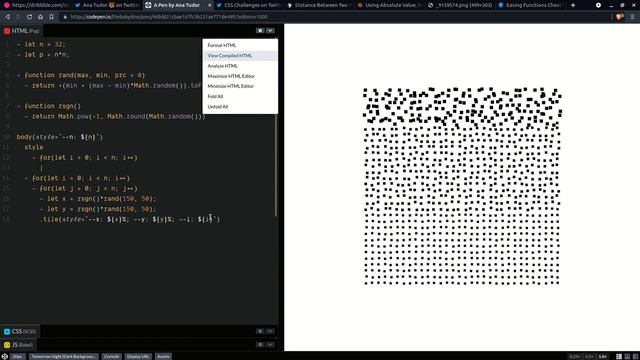640x360 pixels.
Task: Open Console panel button
Action: coord(111,356)
